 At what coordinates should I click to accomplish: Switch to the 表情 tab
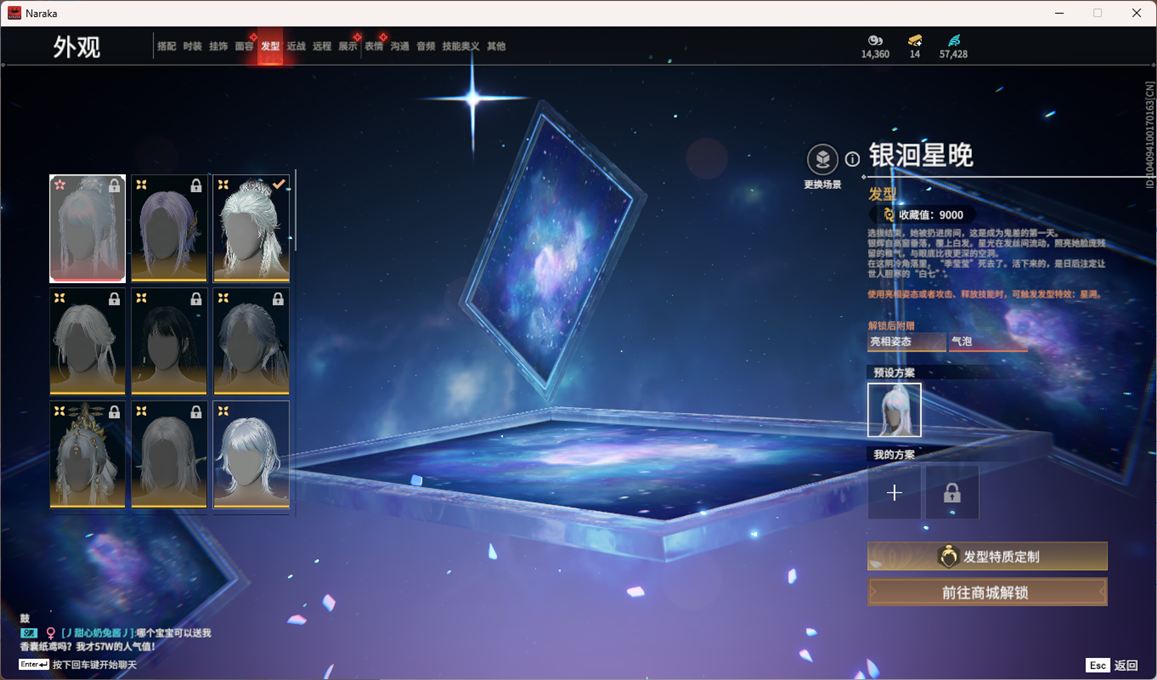point(373,46)
